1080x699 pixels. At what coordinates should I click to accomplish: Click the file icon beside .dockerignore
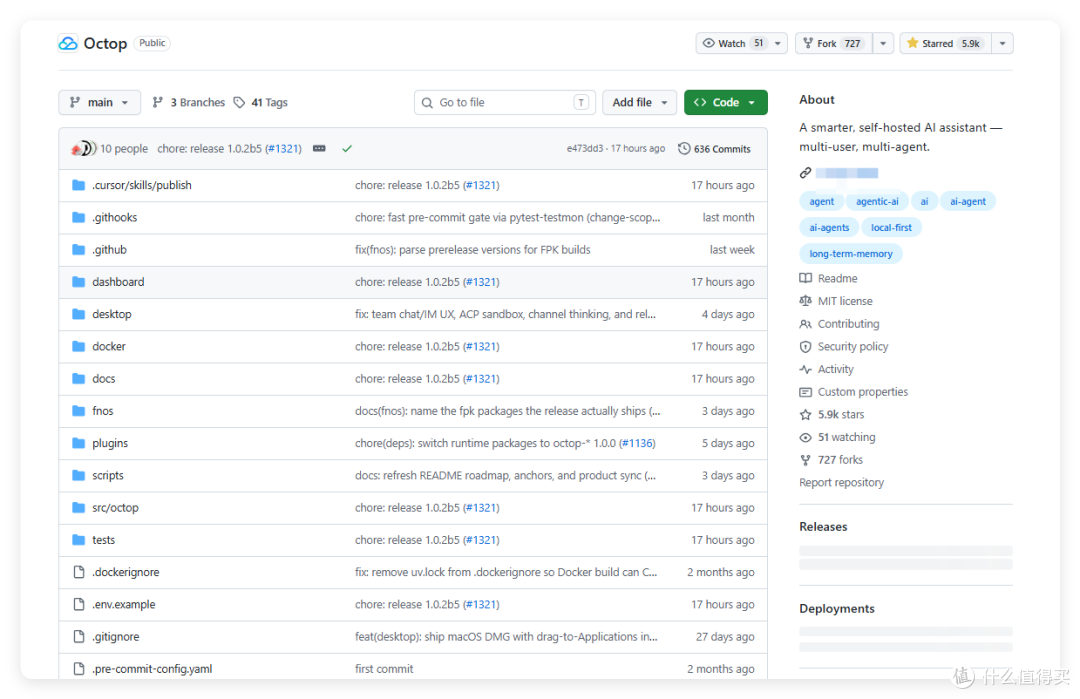coord(79,572)
